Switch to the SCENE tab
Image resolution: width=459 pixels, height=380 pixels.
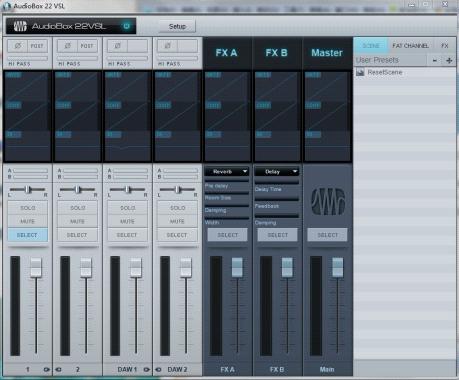pos(371,46)
